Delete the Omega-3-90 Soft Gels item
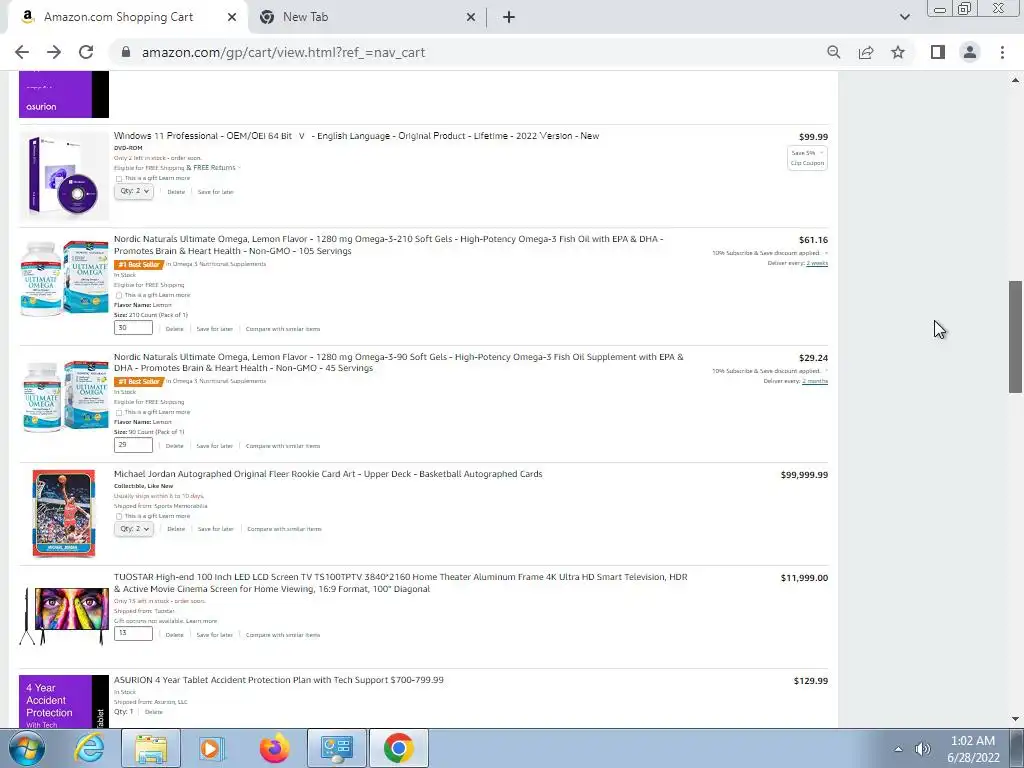Viewport: 1024px width, 768px height. (x=174, y=446)
